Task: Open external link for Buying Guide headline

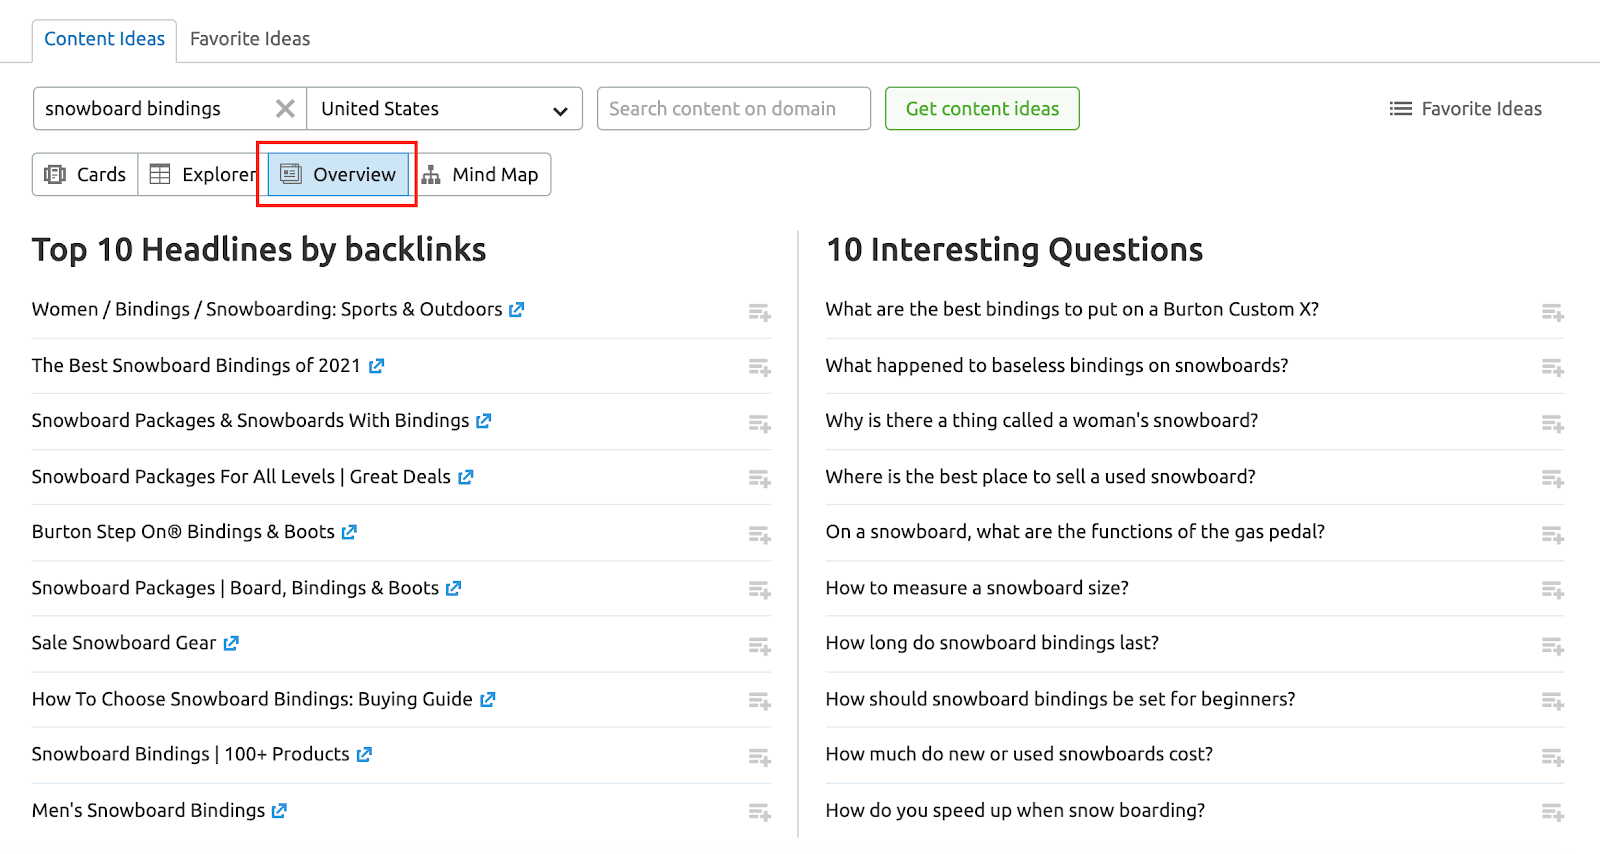Action: [488, 699]
